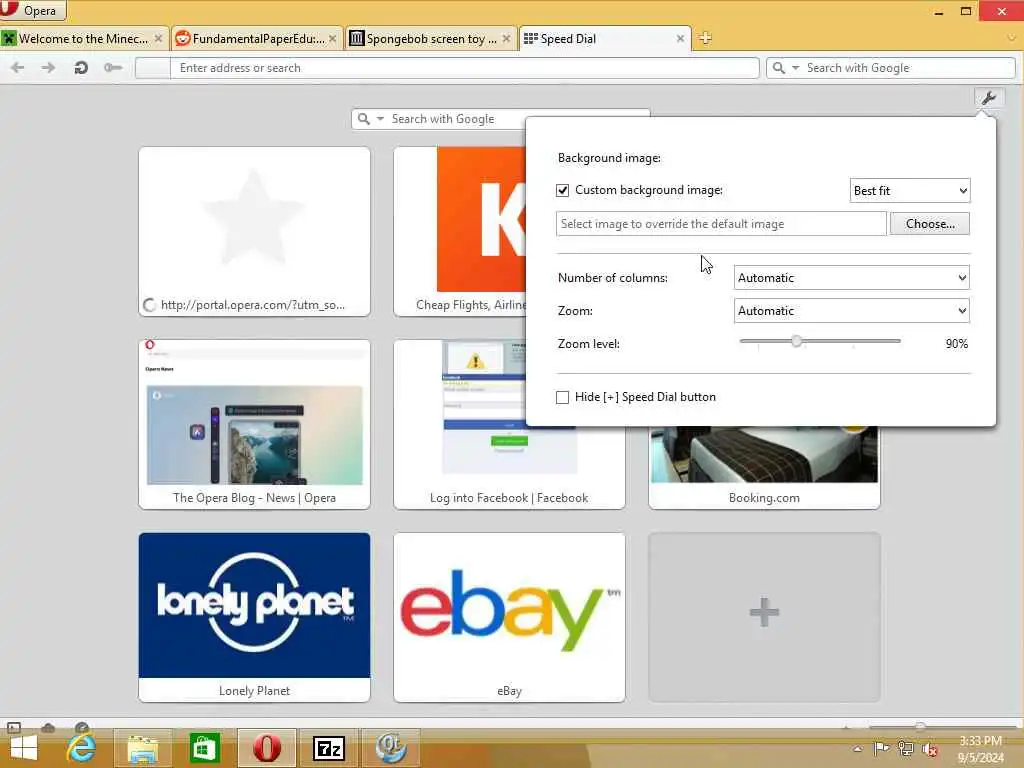Open the Best fit dropdown
Image resolution: width=1024 pixels, height=768 pixels.
[910, 191]
